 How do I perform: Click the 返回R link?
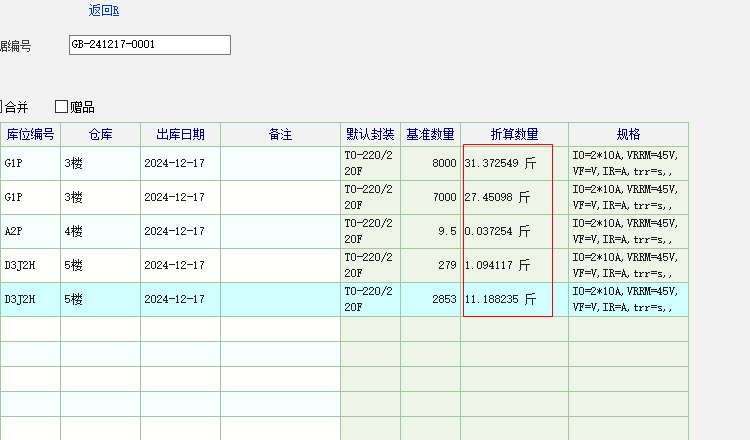point(104,11)
